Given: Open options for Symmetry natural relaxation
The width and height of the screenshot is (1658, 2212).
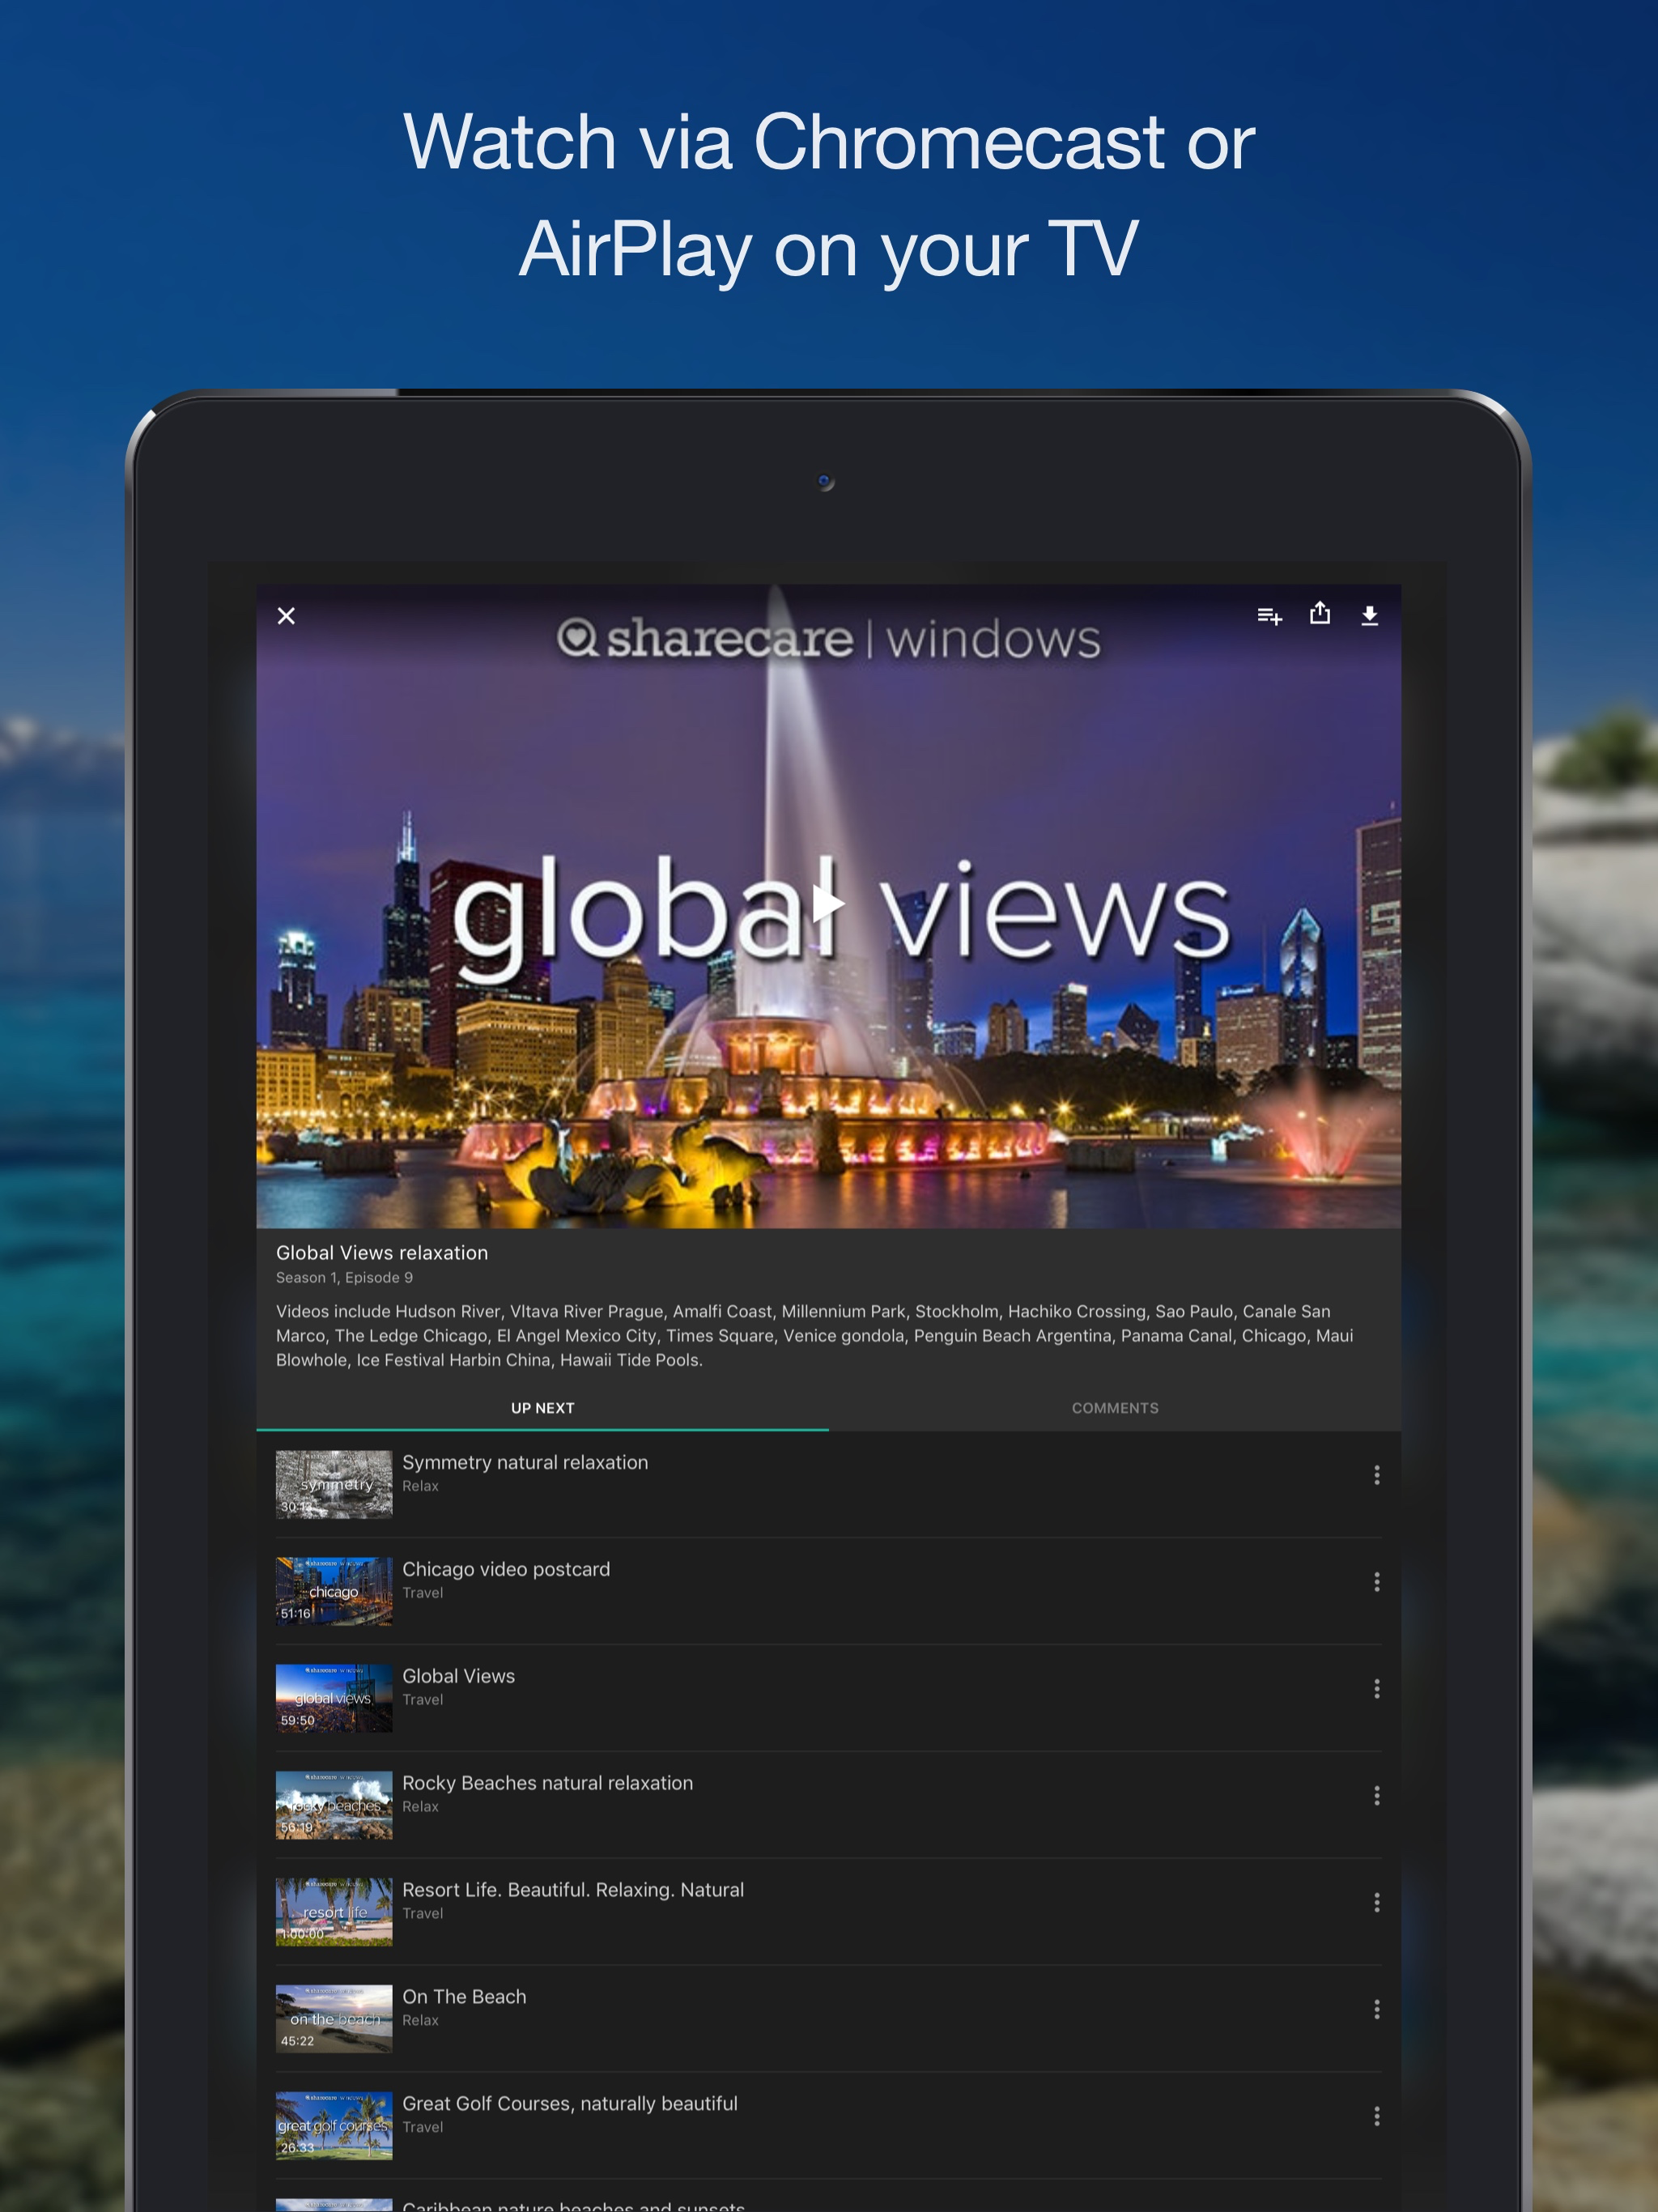Looking at the screenshot, I should (1377, 1475).
